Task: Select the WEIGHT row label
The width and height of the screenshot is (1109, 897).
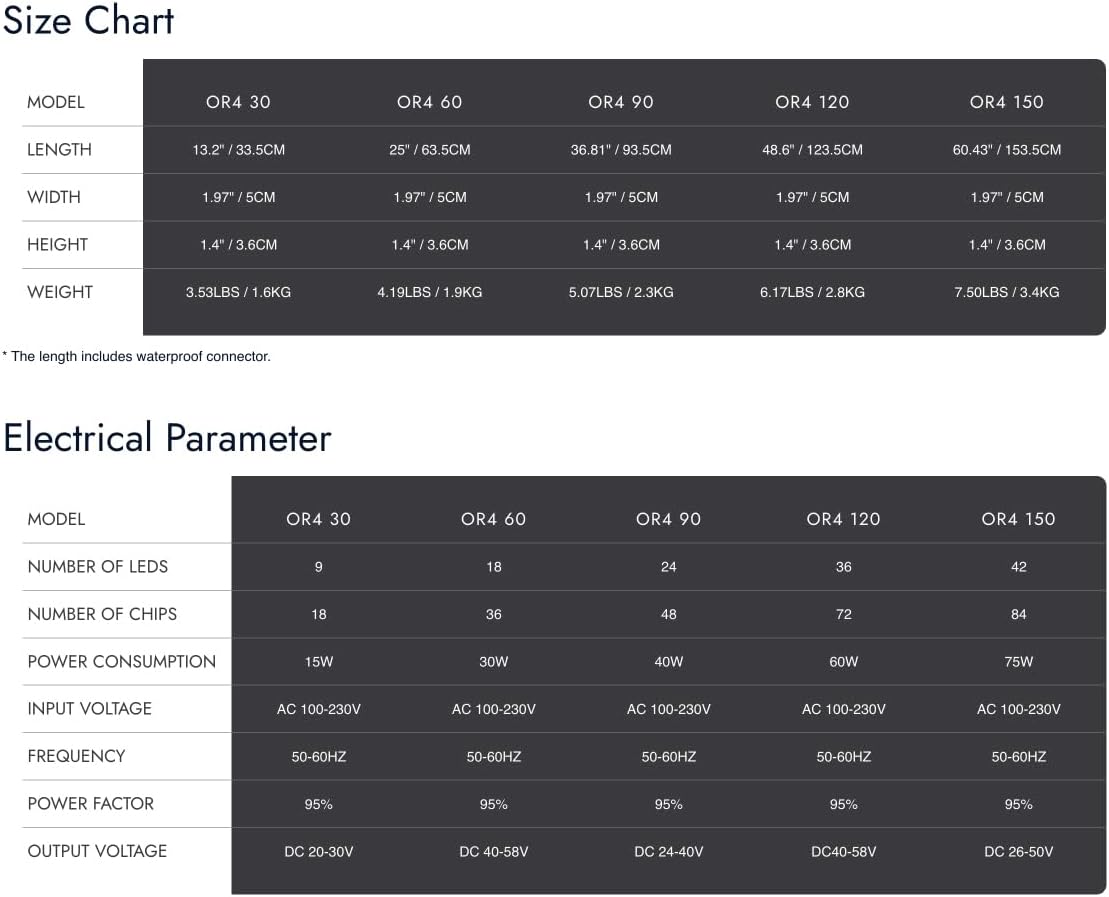Action: tap(60, 292)
